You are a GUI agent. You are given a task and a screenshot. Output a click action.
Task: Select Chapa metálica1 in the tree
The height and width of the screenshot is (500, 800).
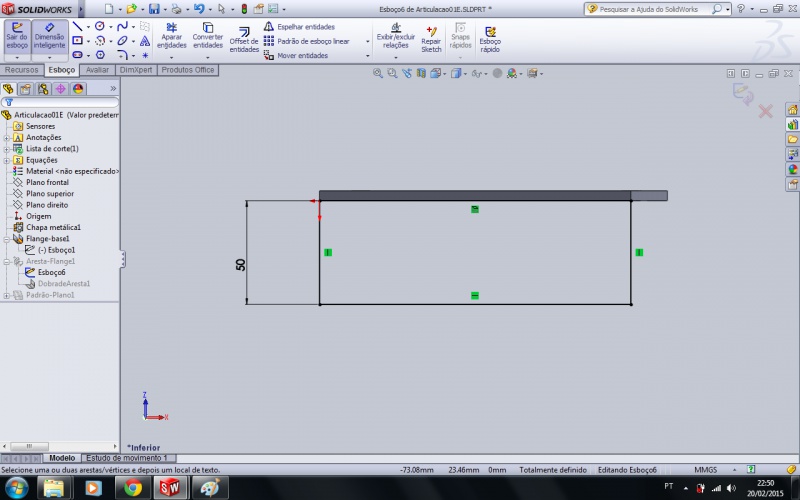tap(53, 227)
